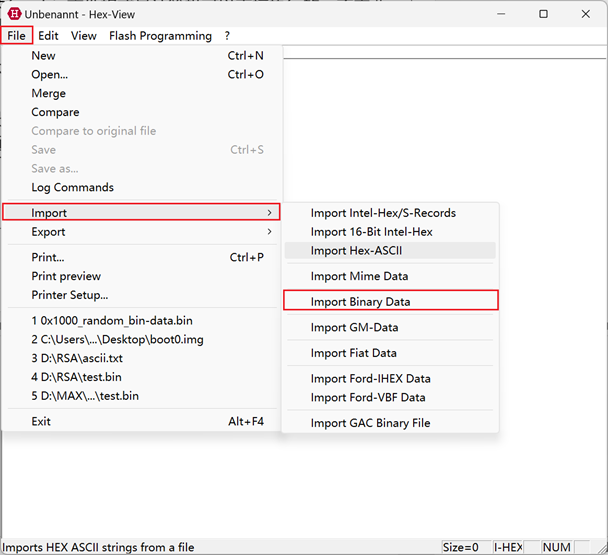Click New in the File menu
Image resolution: width=608 pixels, height=555 pixels.
43,56
